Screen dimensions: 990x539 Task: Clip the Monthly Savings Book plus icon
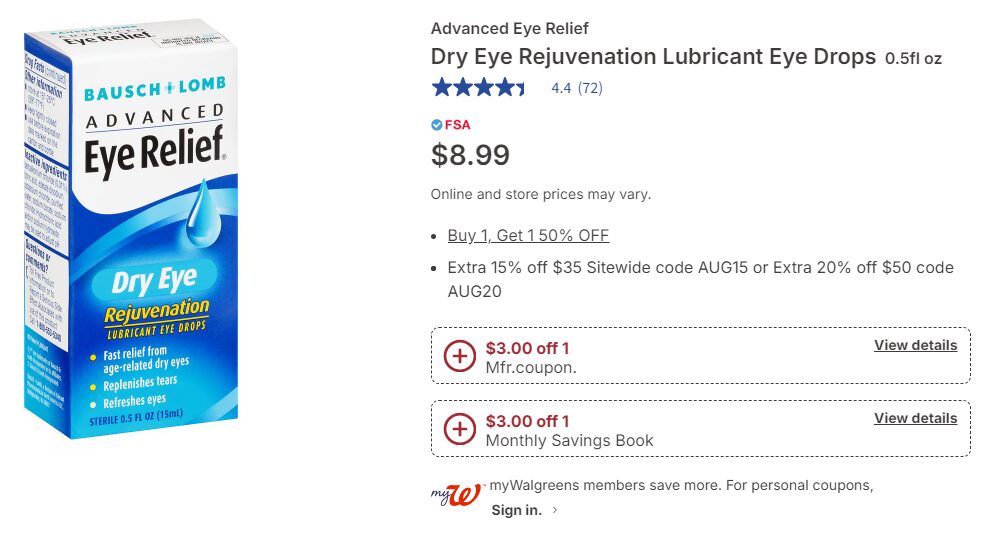tap(459, 429)
